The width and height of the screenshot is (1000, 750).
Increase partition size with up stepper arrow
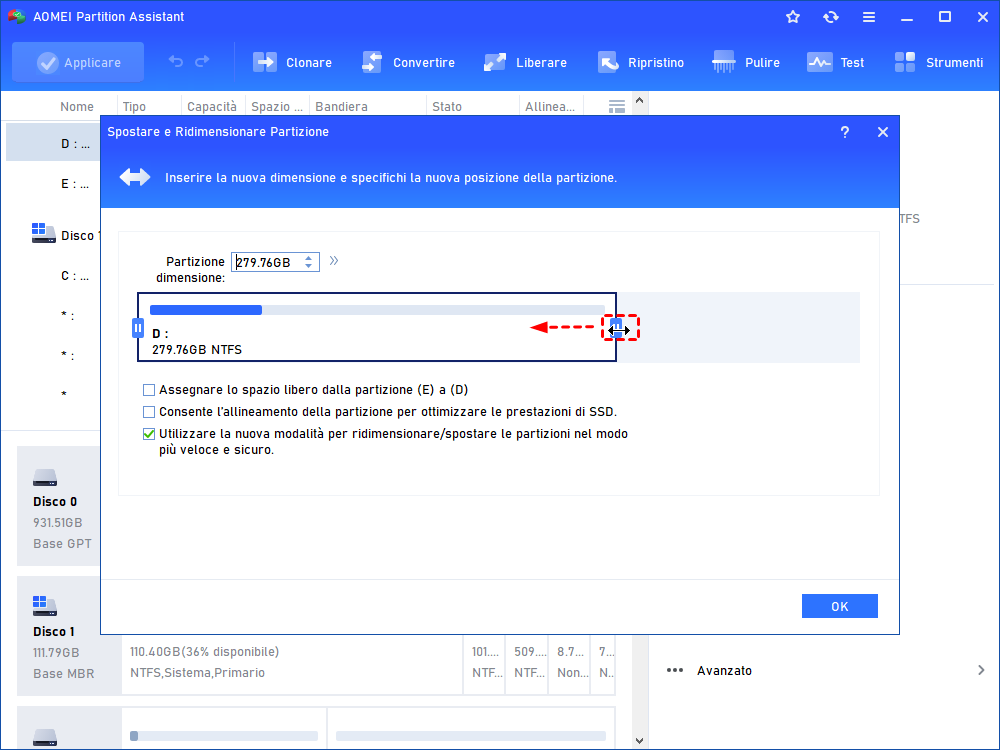tap(309, 258)
